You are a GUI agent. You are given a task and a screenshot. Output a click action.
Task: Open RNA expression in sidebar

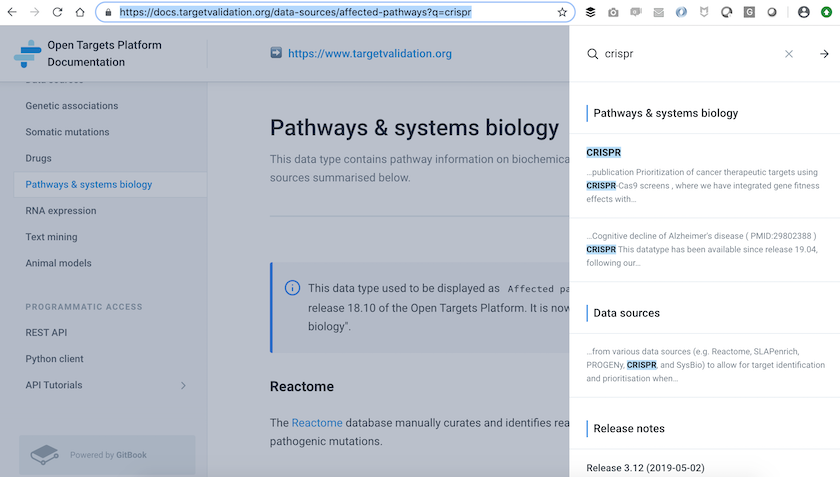61,211
